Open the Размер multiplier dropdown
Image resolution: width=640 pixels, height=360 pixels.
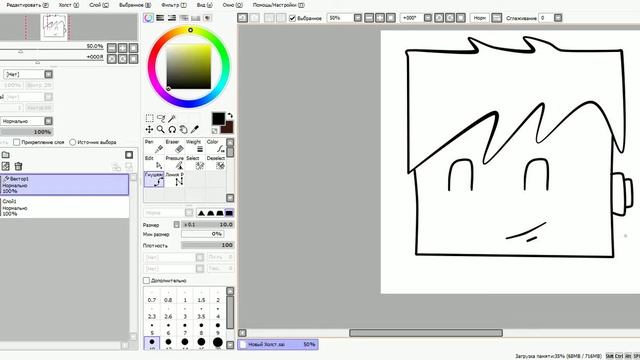tap(176, 224)
